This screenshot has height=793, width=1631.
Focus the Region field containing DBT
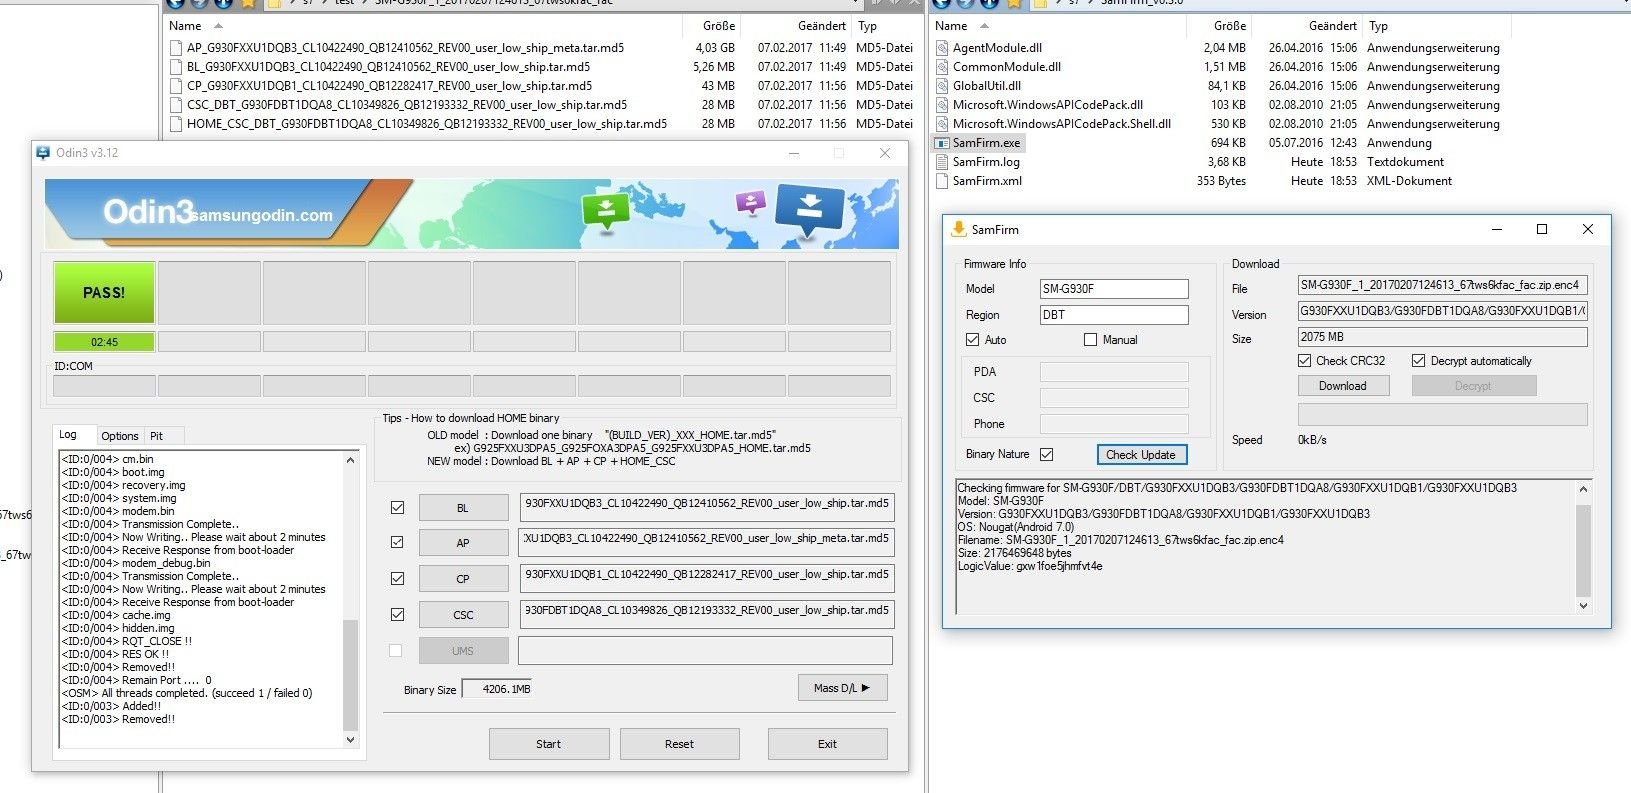[1114, 315]
